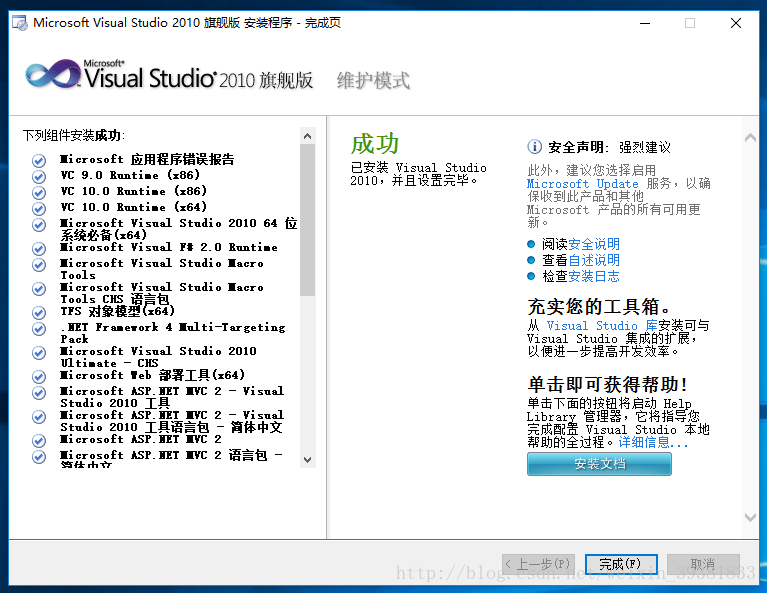Close the installer window

pos(736,23)
